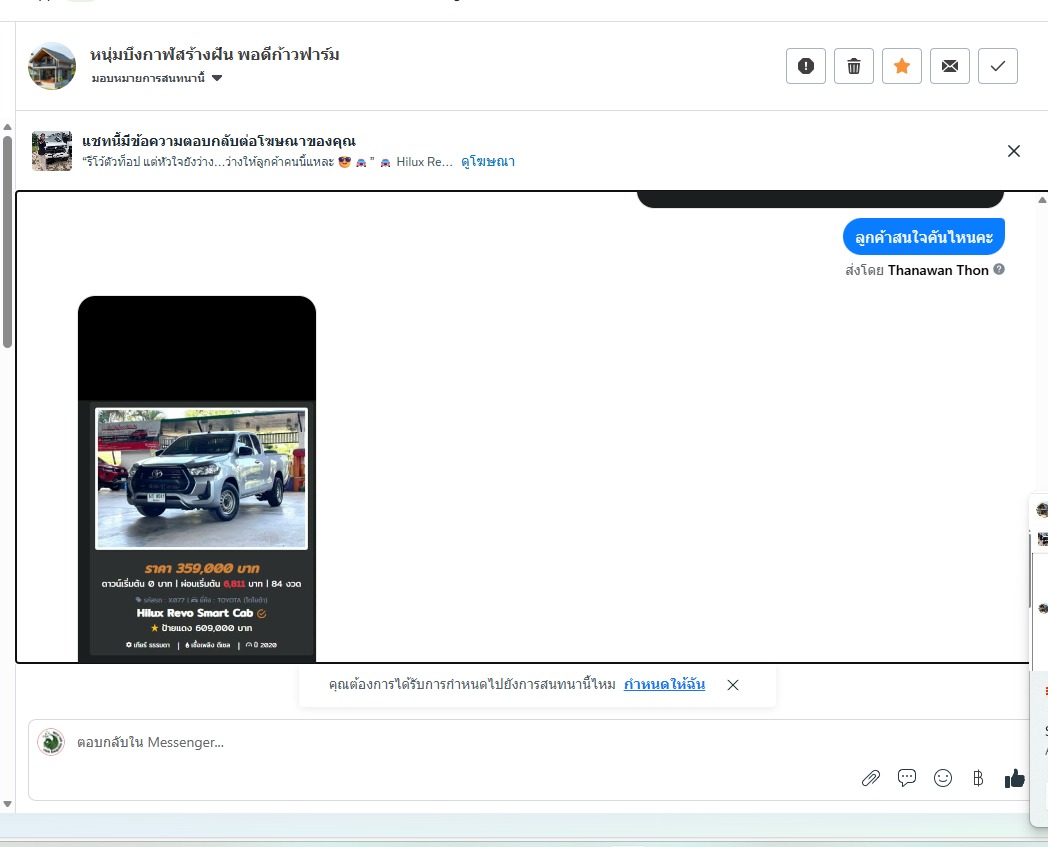Click the spam report exclamation icon
The image size is (1048, 847).
pyautogui.click(x=806, y=66)
